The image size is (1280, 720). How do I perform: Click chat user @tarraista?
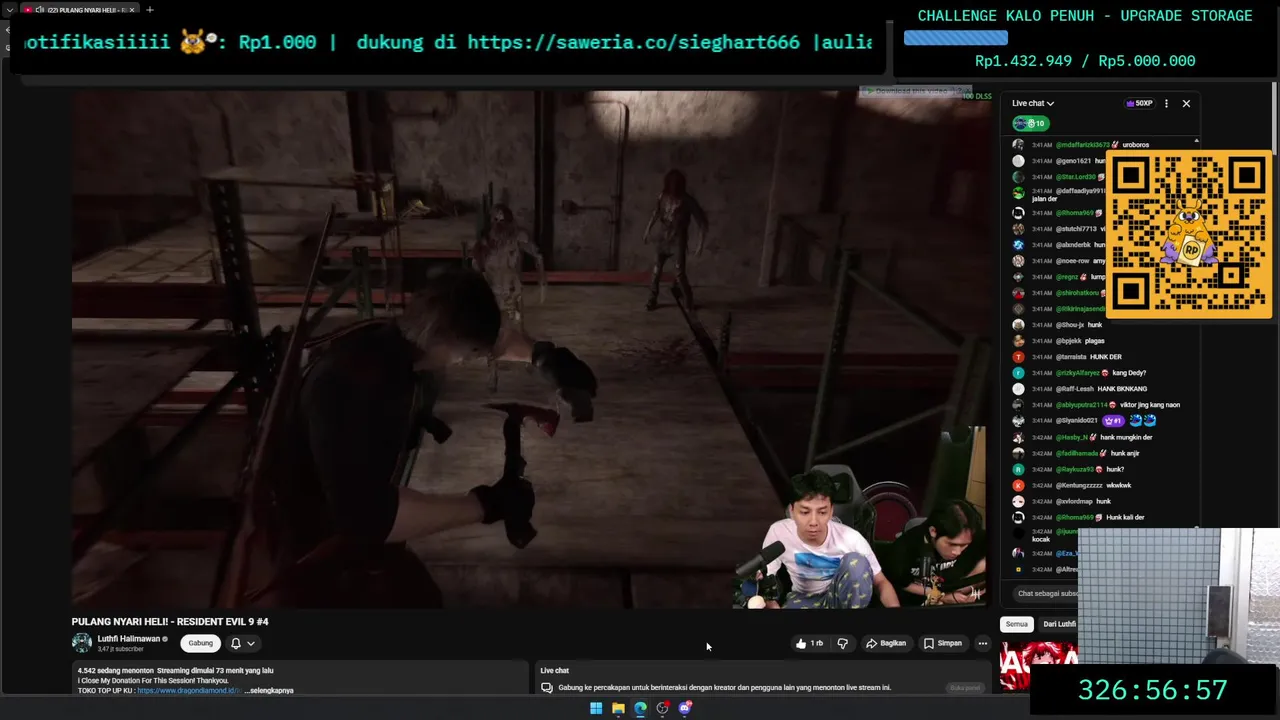pyautogui.click(x=1072, y=357)
